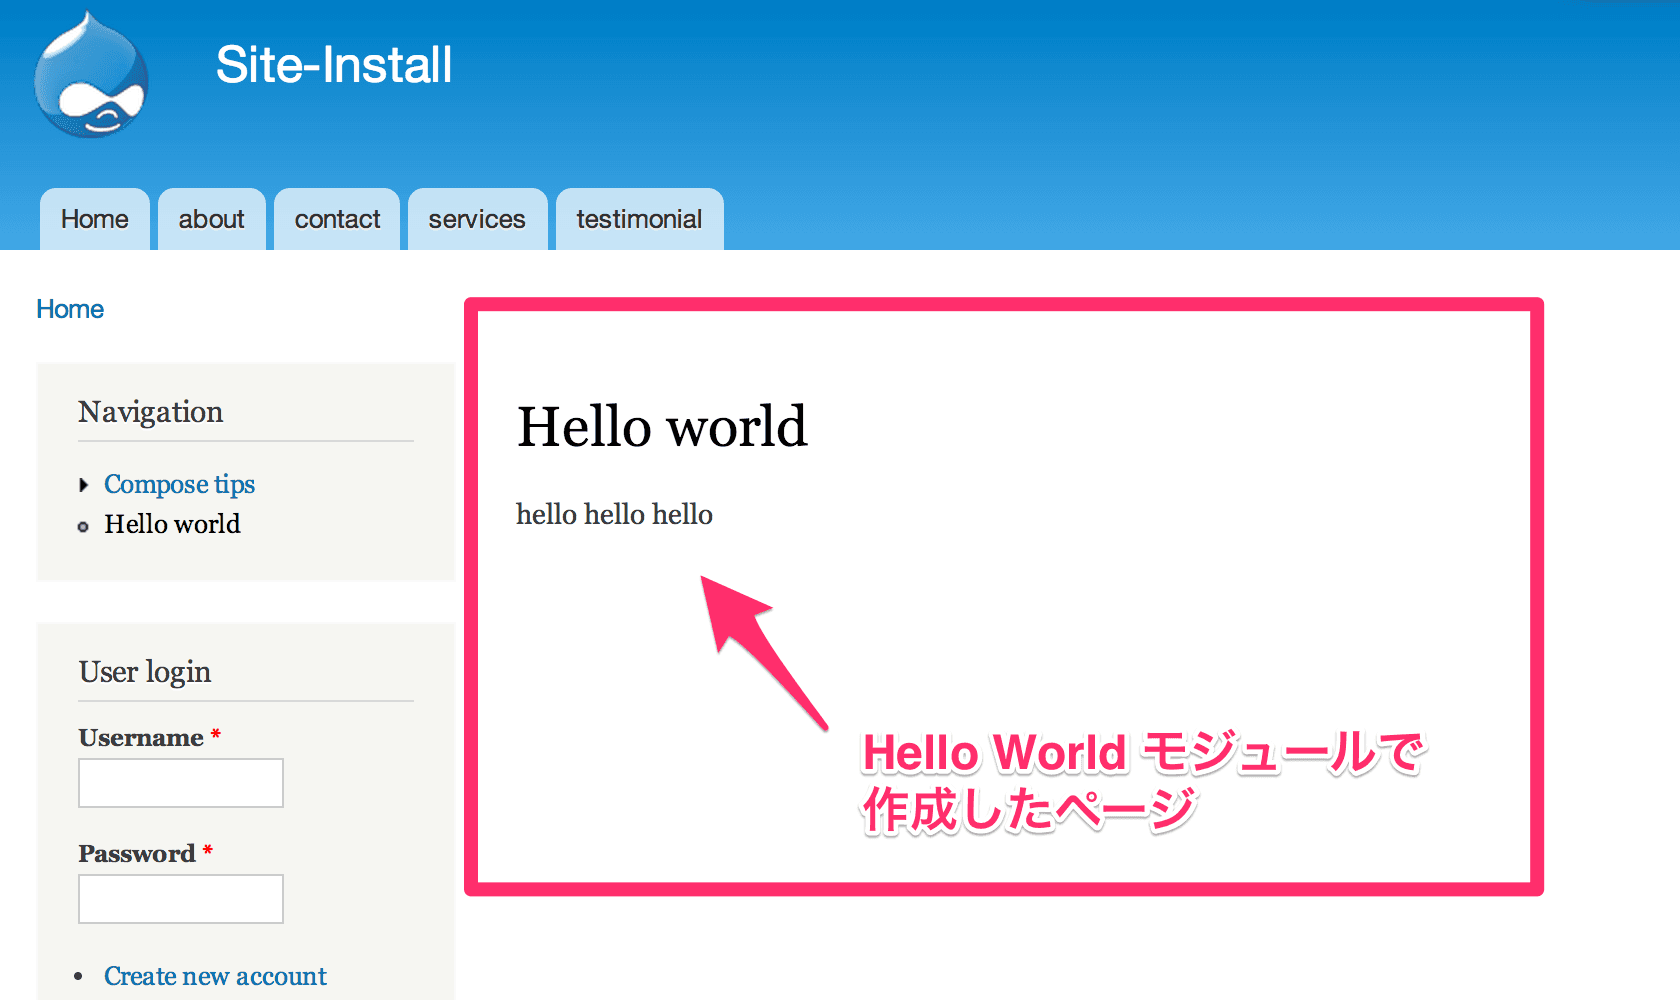Click inside the Username input field
The image size is (1680, 1000).
180,783
